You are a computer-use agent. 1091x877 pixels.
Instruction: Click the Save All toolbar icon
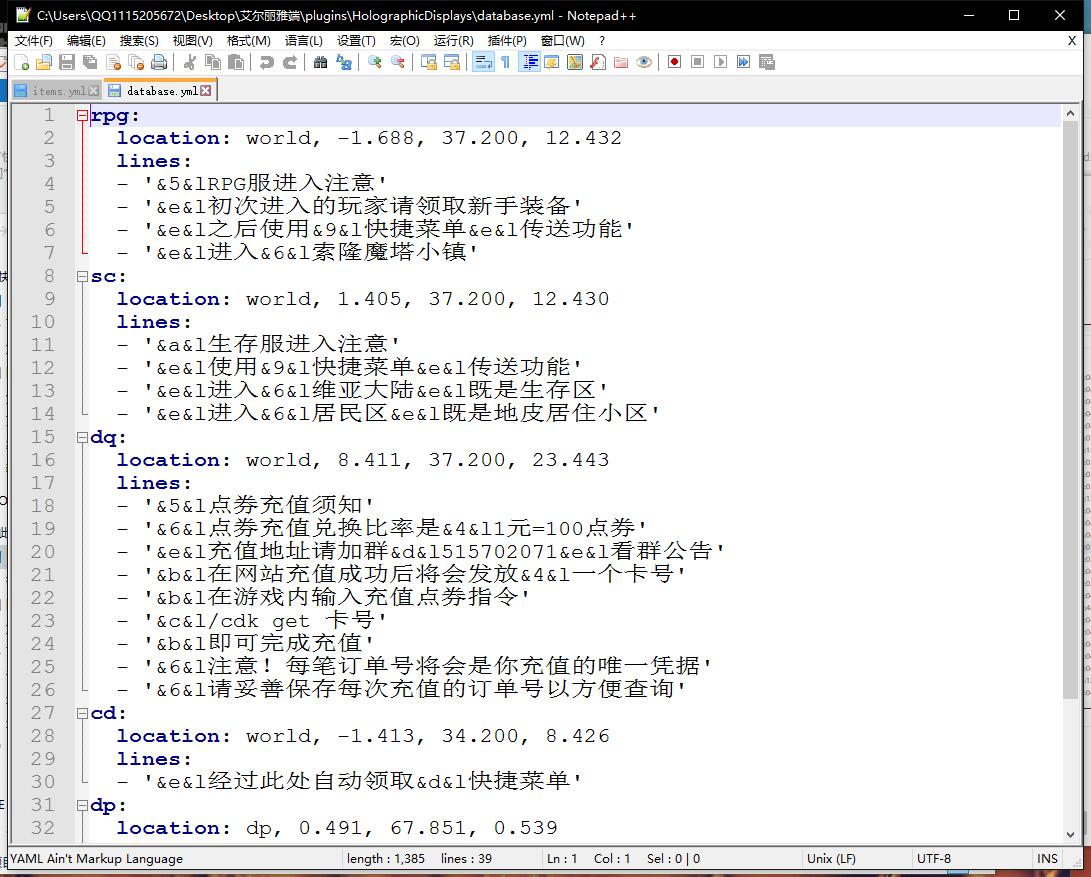[90, 63]
